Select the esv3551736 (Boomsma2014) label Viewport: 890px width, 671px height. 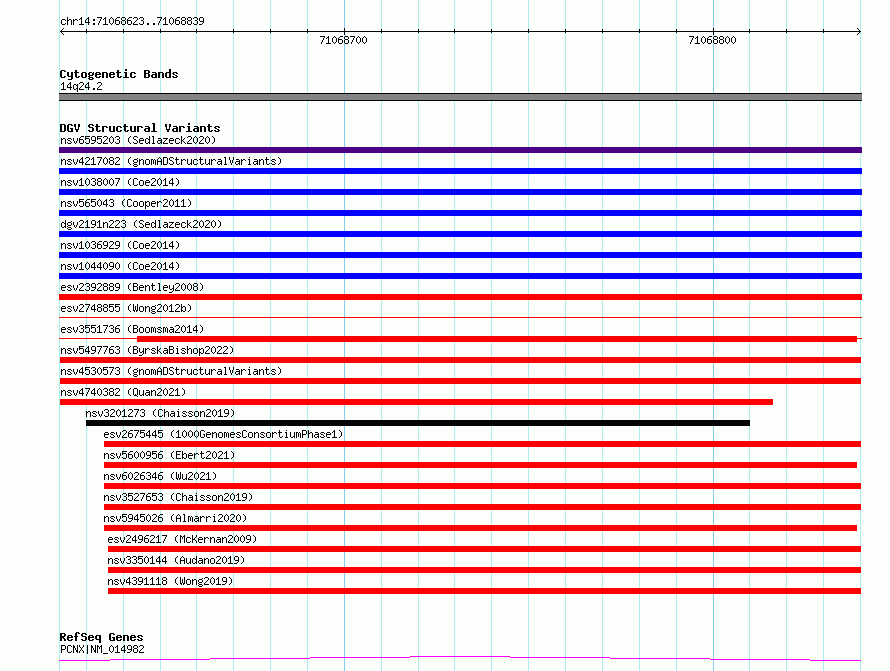[x=132, y=329]
